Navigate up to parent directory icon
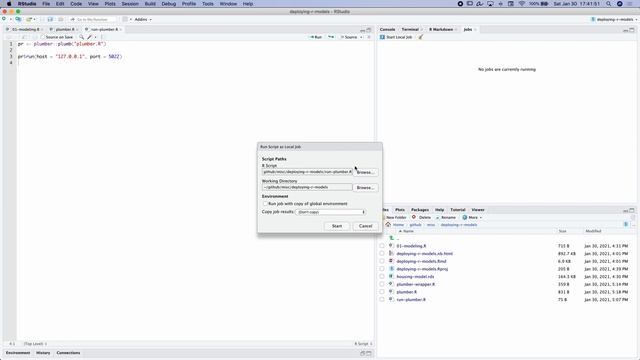 pyautogui.click(x=392, y=238)
